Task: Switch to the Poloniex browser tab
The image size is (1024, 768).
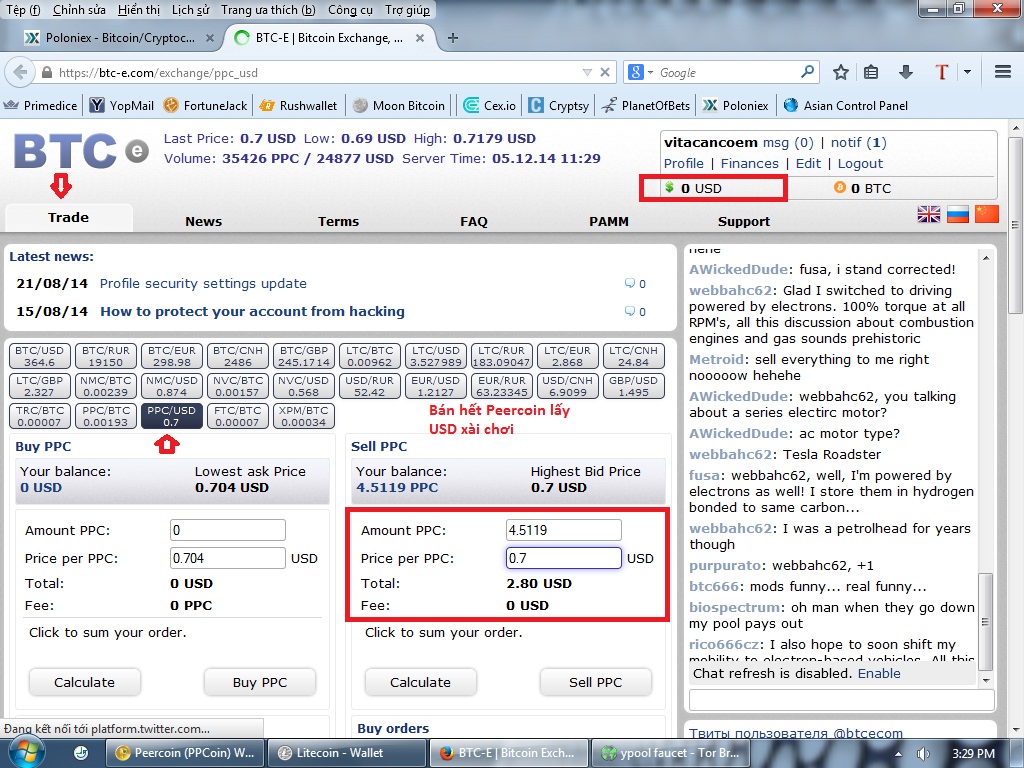Action: point(120,38)
